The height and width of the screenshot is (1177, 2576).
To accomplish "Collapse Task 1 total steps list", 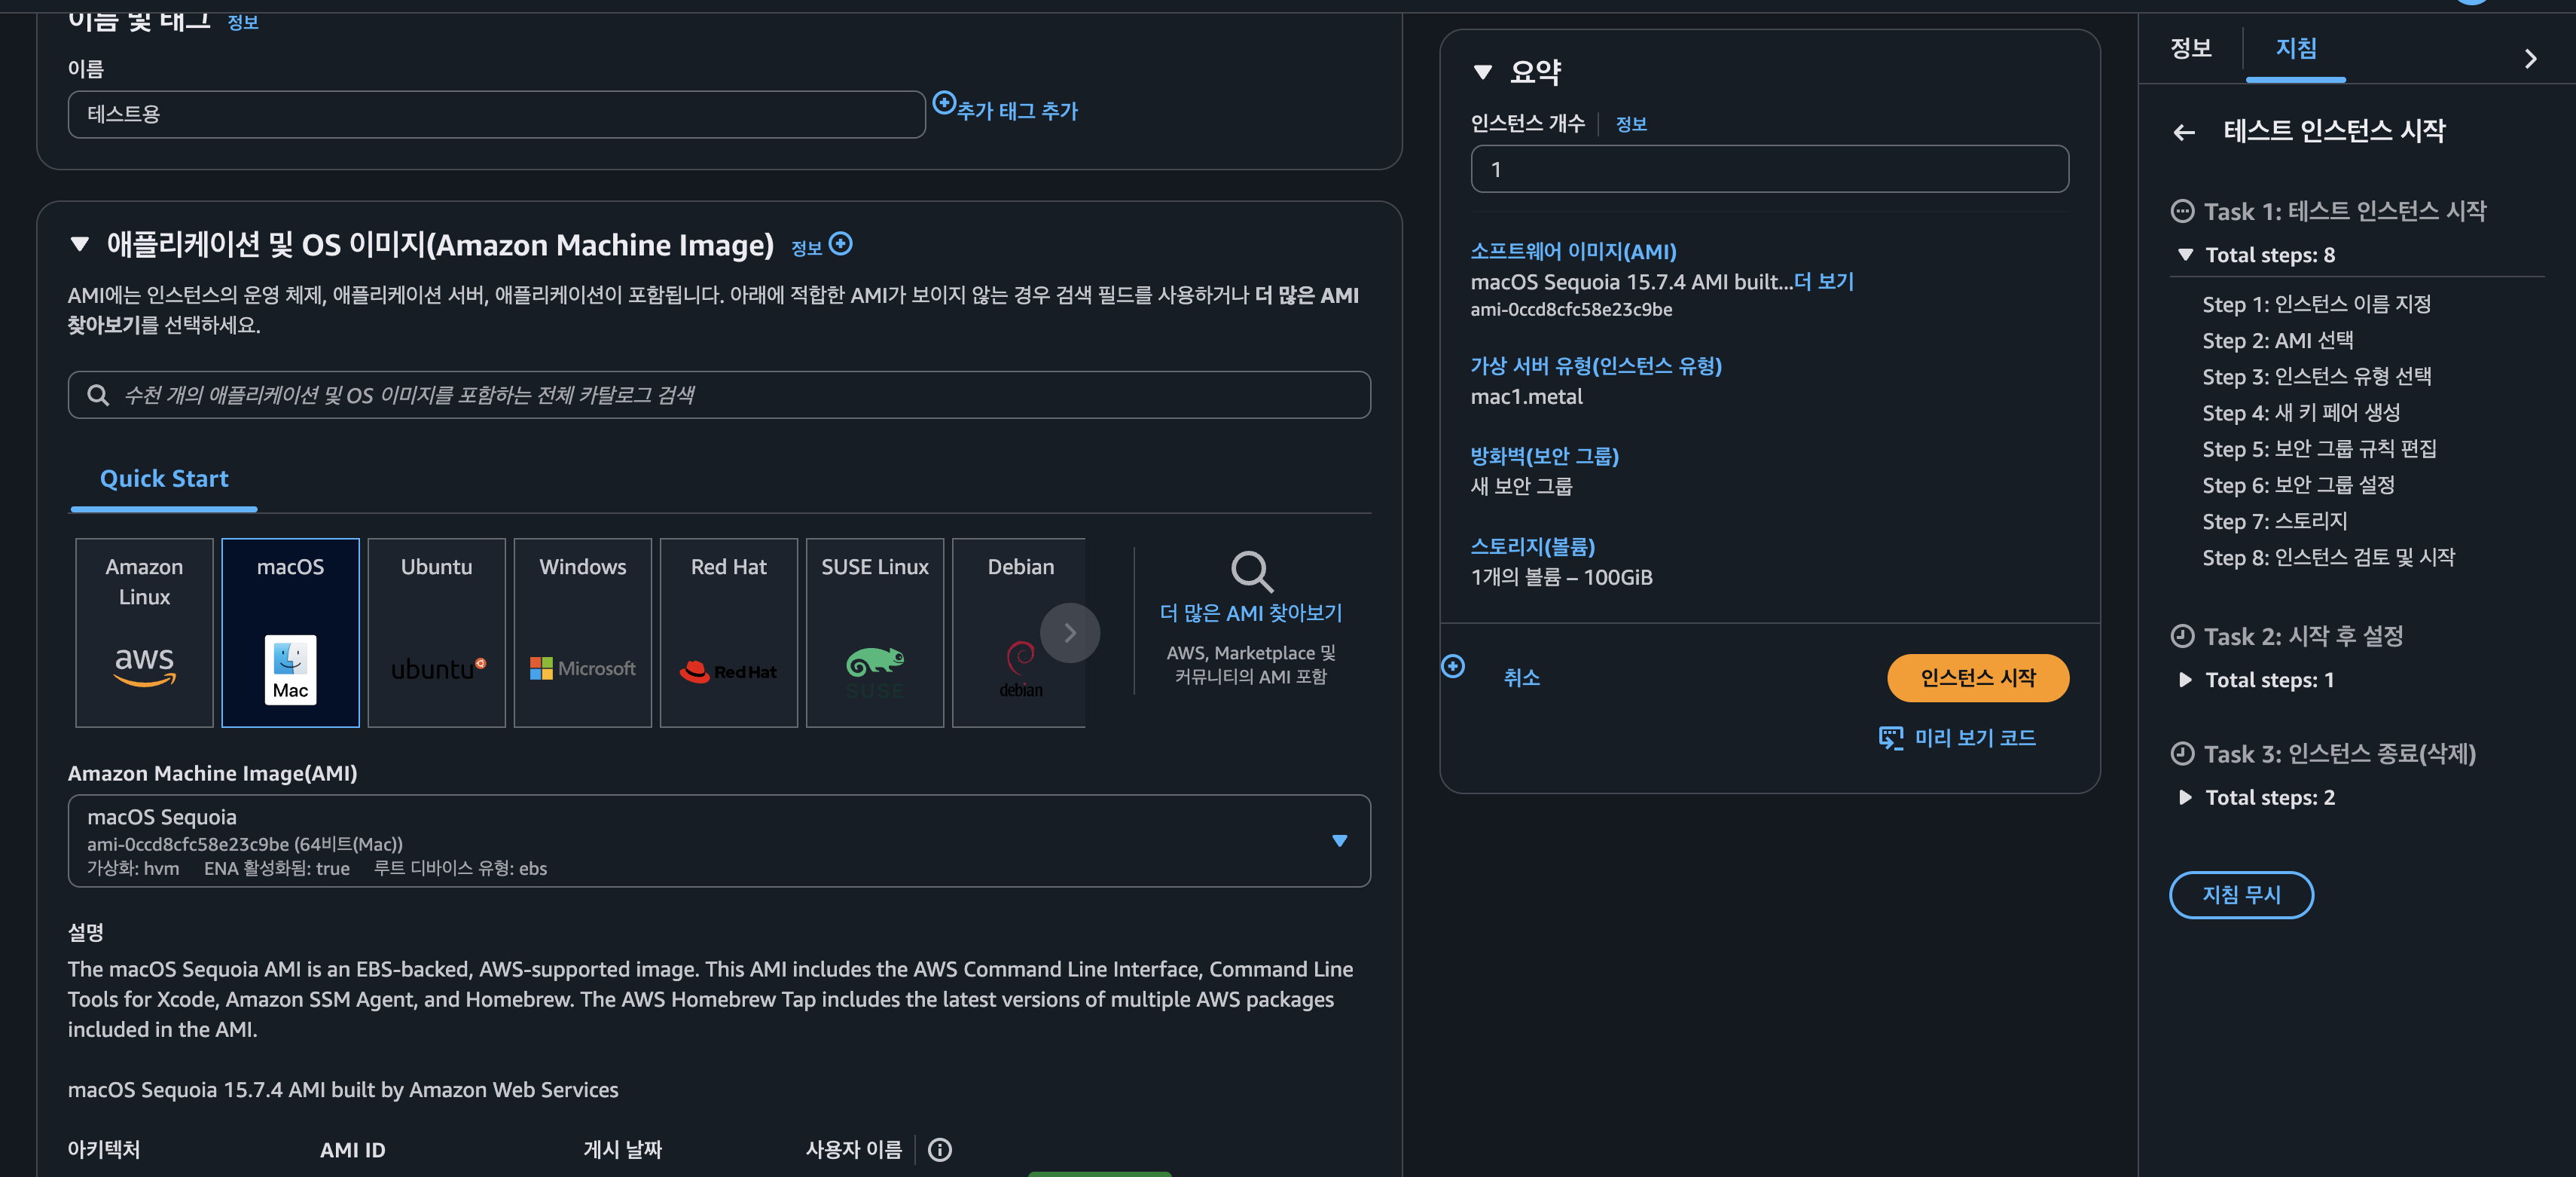I will (2185, 255).
